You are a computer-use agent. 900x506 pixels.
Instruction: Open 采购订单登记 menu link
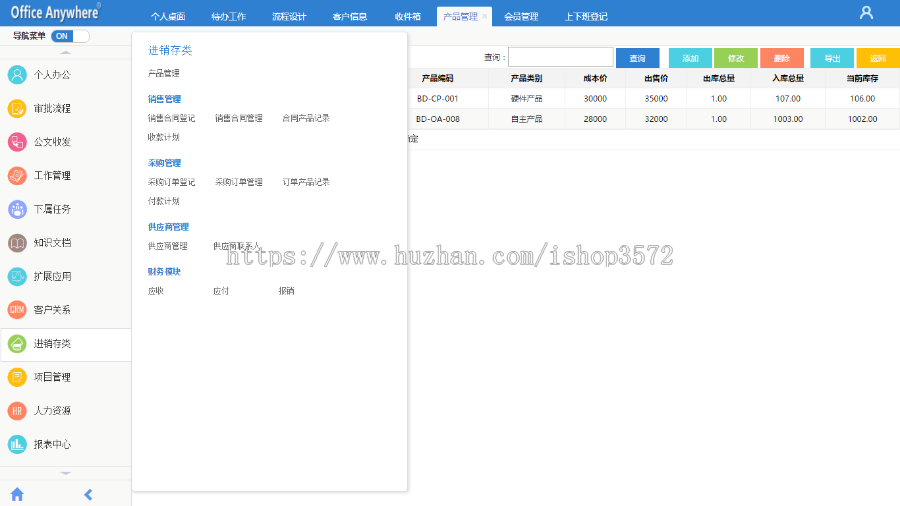[172, 182]
